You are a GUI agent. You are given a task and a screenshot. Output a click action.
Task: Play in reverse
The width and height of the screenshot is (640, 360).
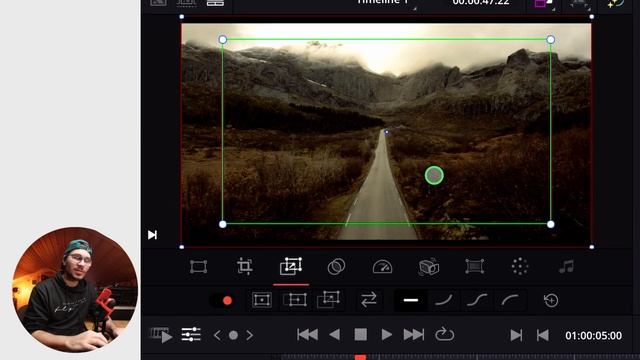coord(335,335)
